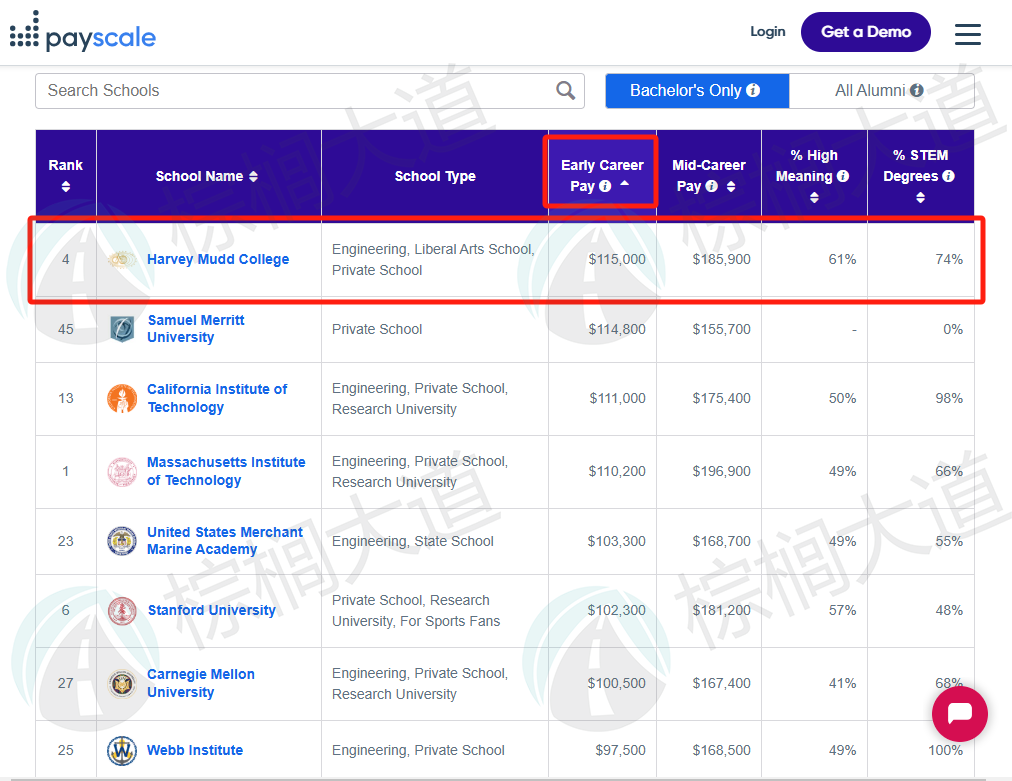Viewport: 1012px width, 781px height.
Task: Open Massachusetts Institute of Technology link
Action: coord(226,471)
